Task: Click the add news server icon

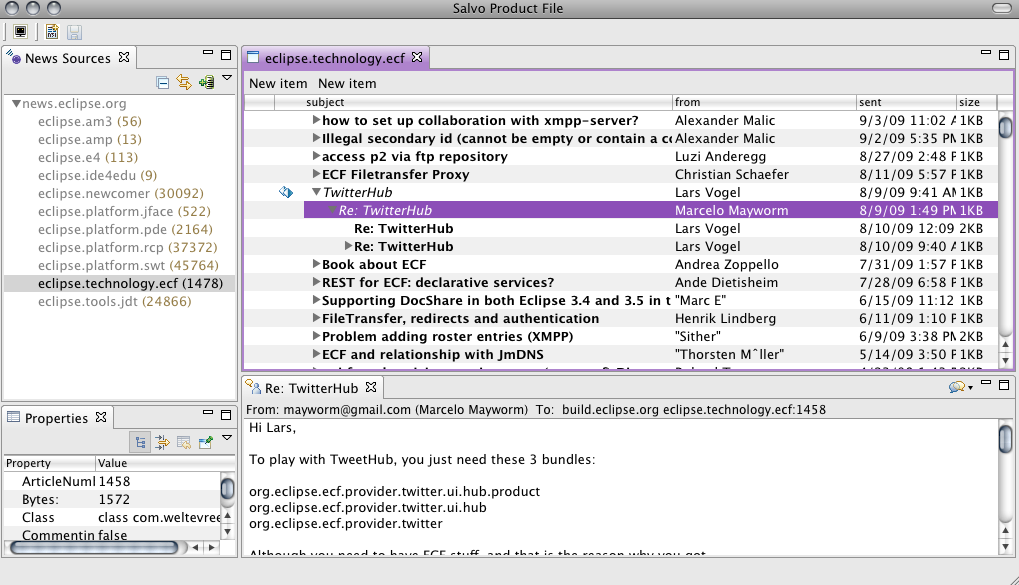Action: tap(206, 82)
